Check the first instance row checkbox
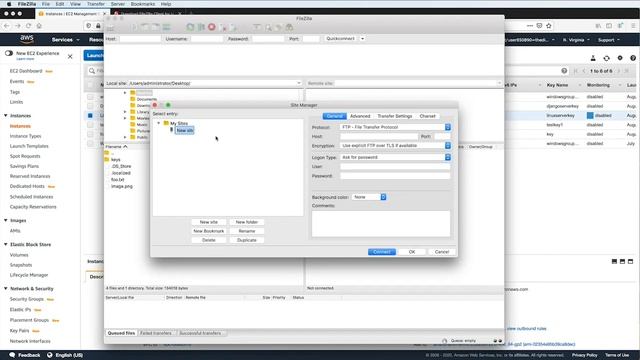Viewport: 640px width, 360px height. (90, 97)
